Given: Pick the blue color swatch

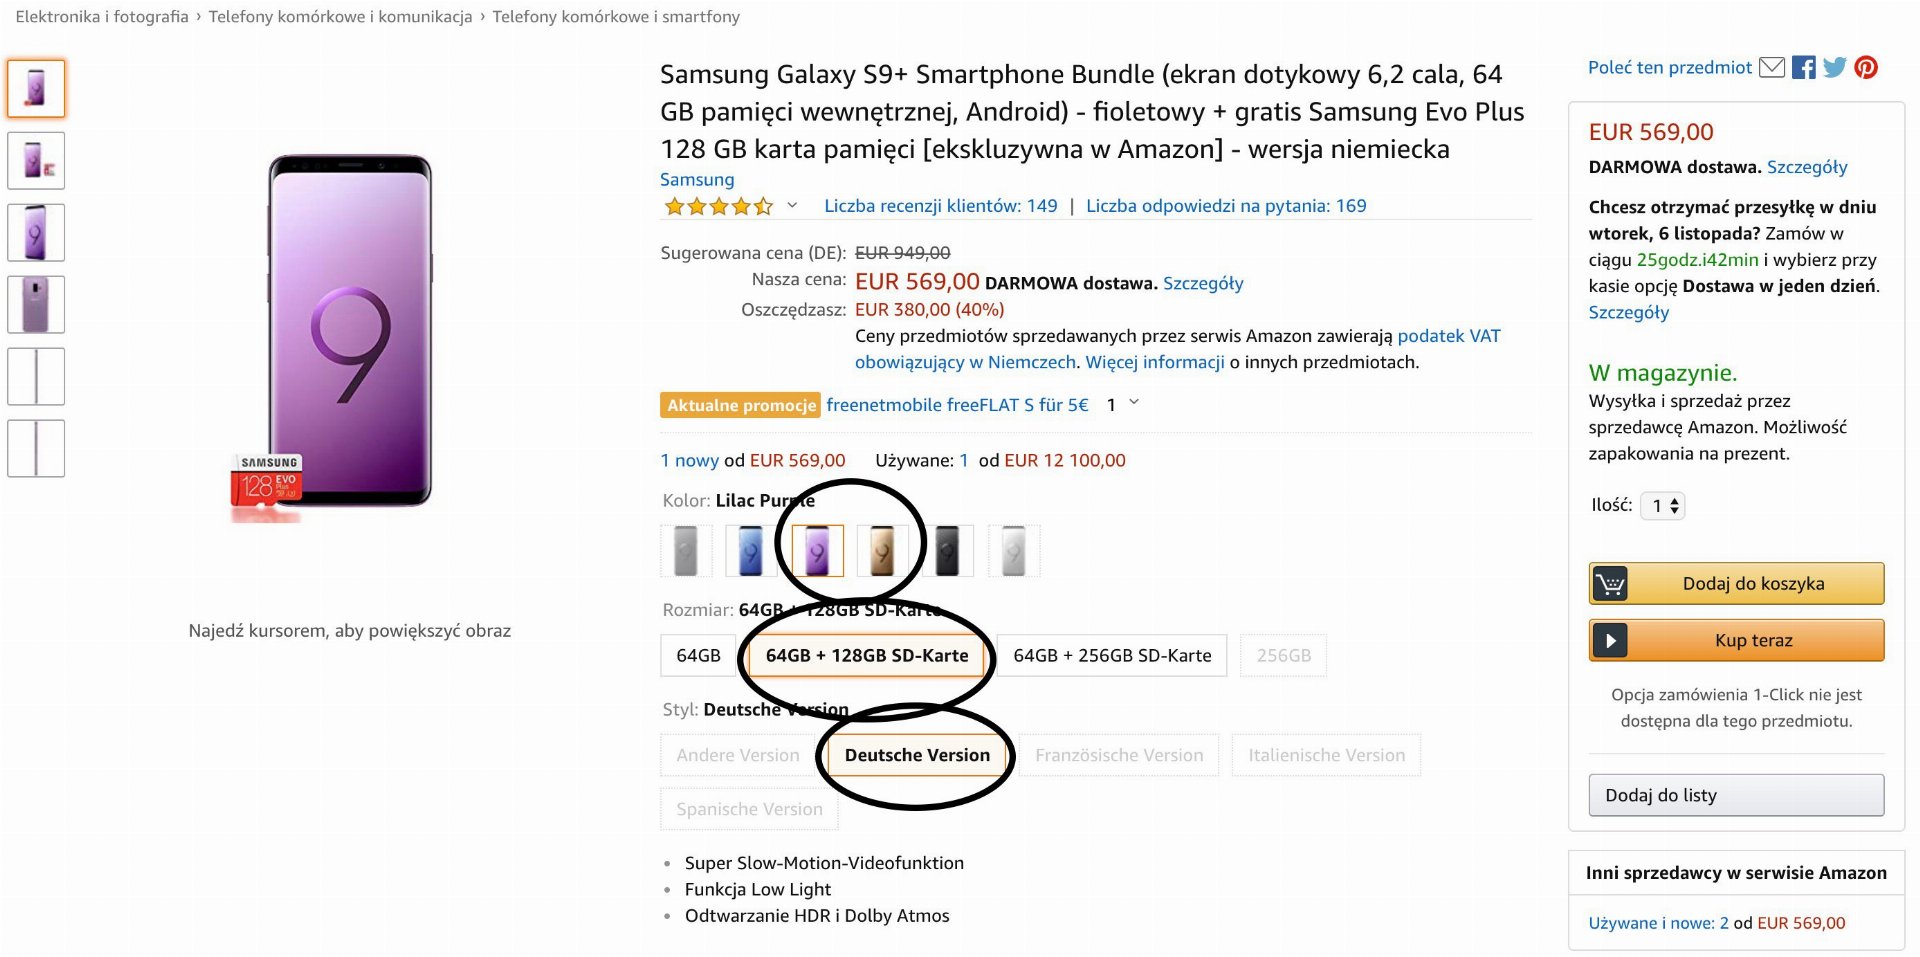Looking at the screenshot, I should tap(750, 551).
